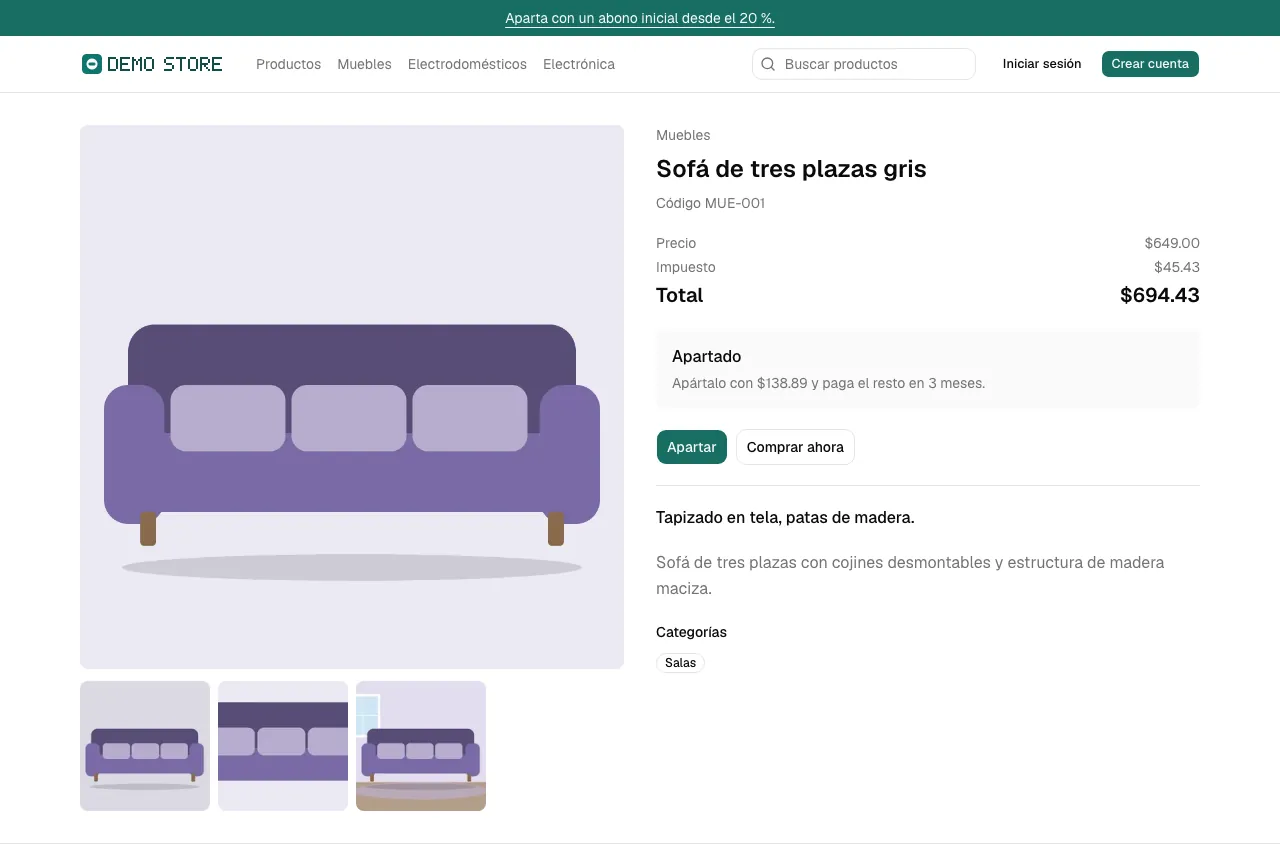Screen dimensions: 1280x860
Task: Click the search magnifier icon
Action: point(768,64)
